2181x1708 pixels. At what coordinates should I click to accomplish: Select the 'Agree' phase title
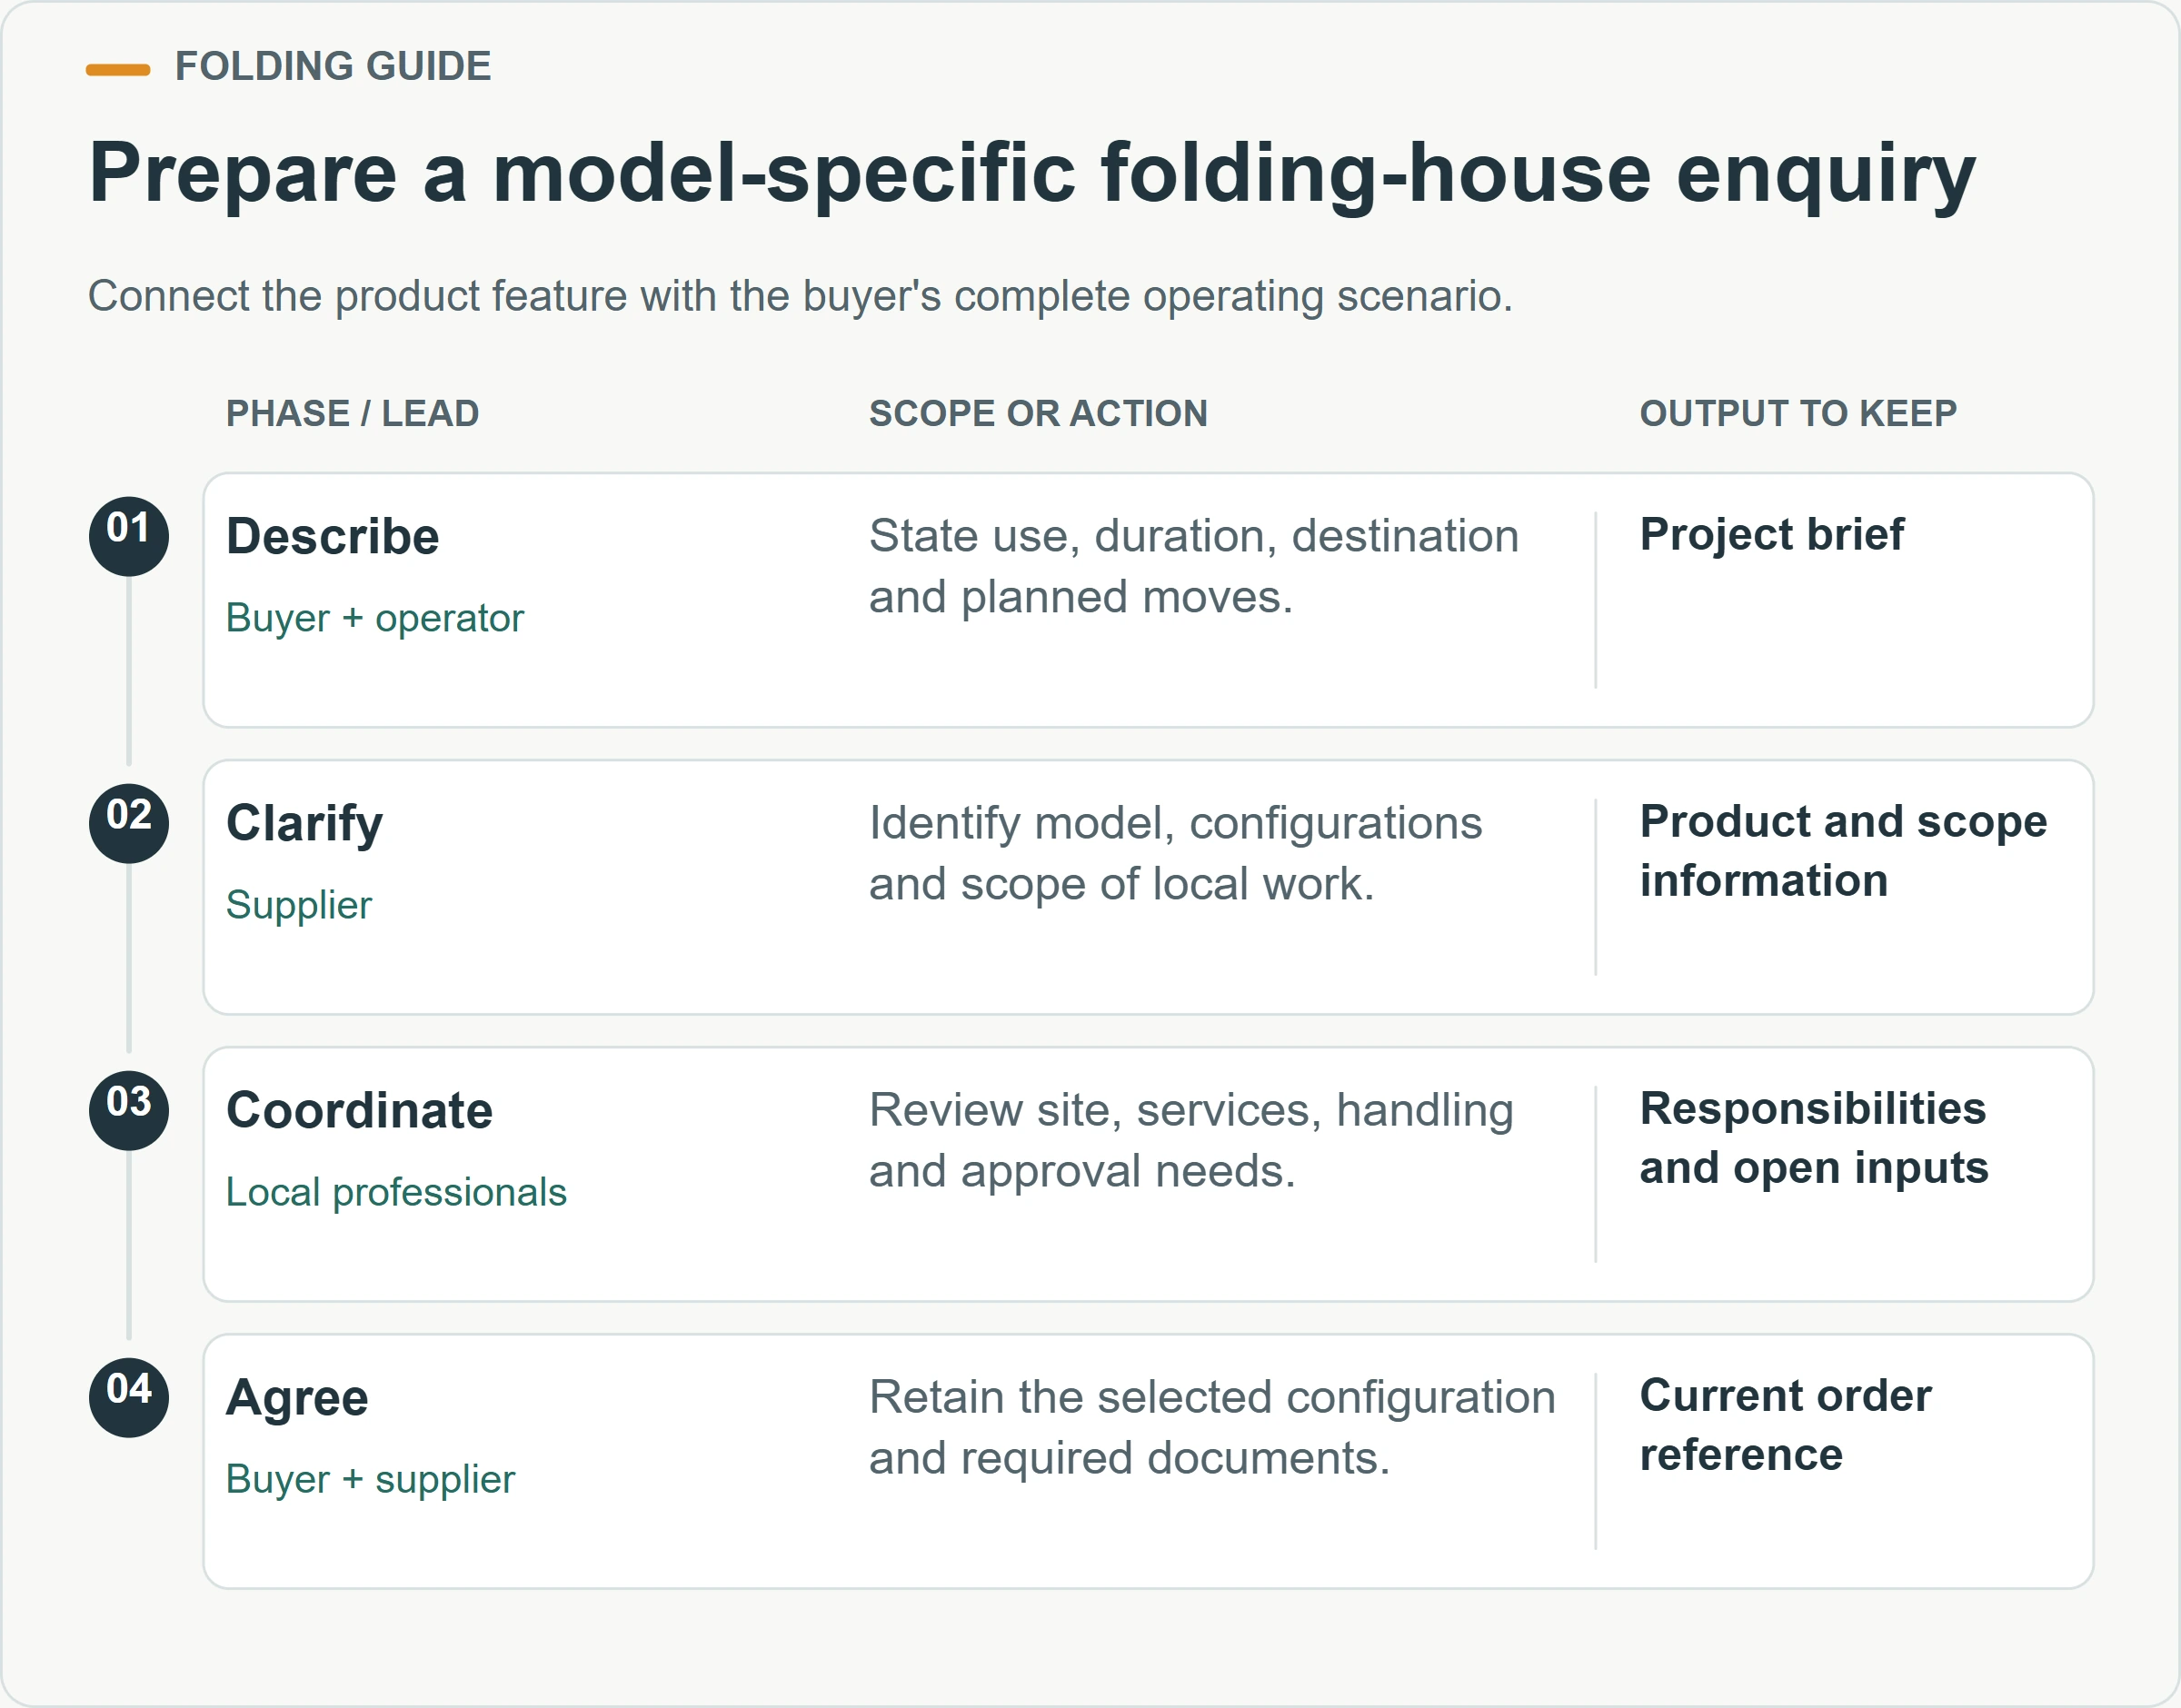[297, 1399]
